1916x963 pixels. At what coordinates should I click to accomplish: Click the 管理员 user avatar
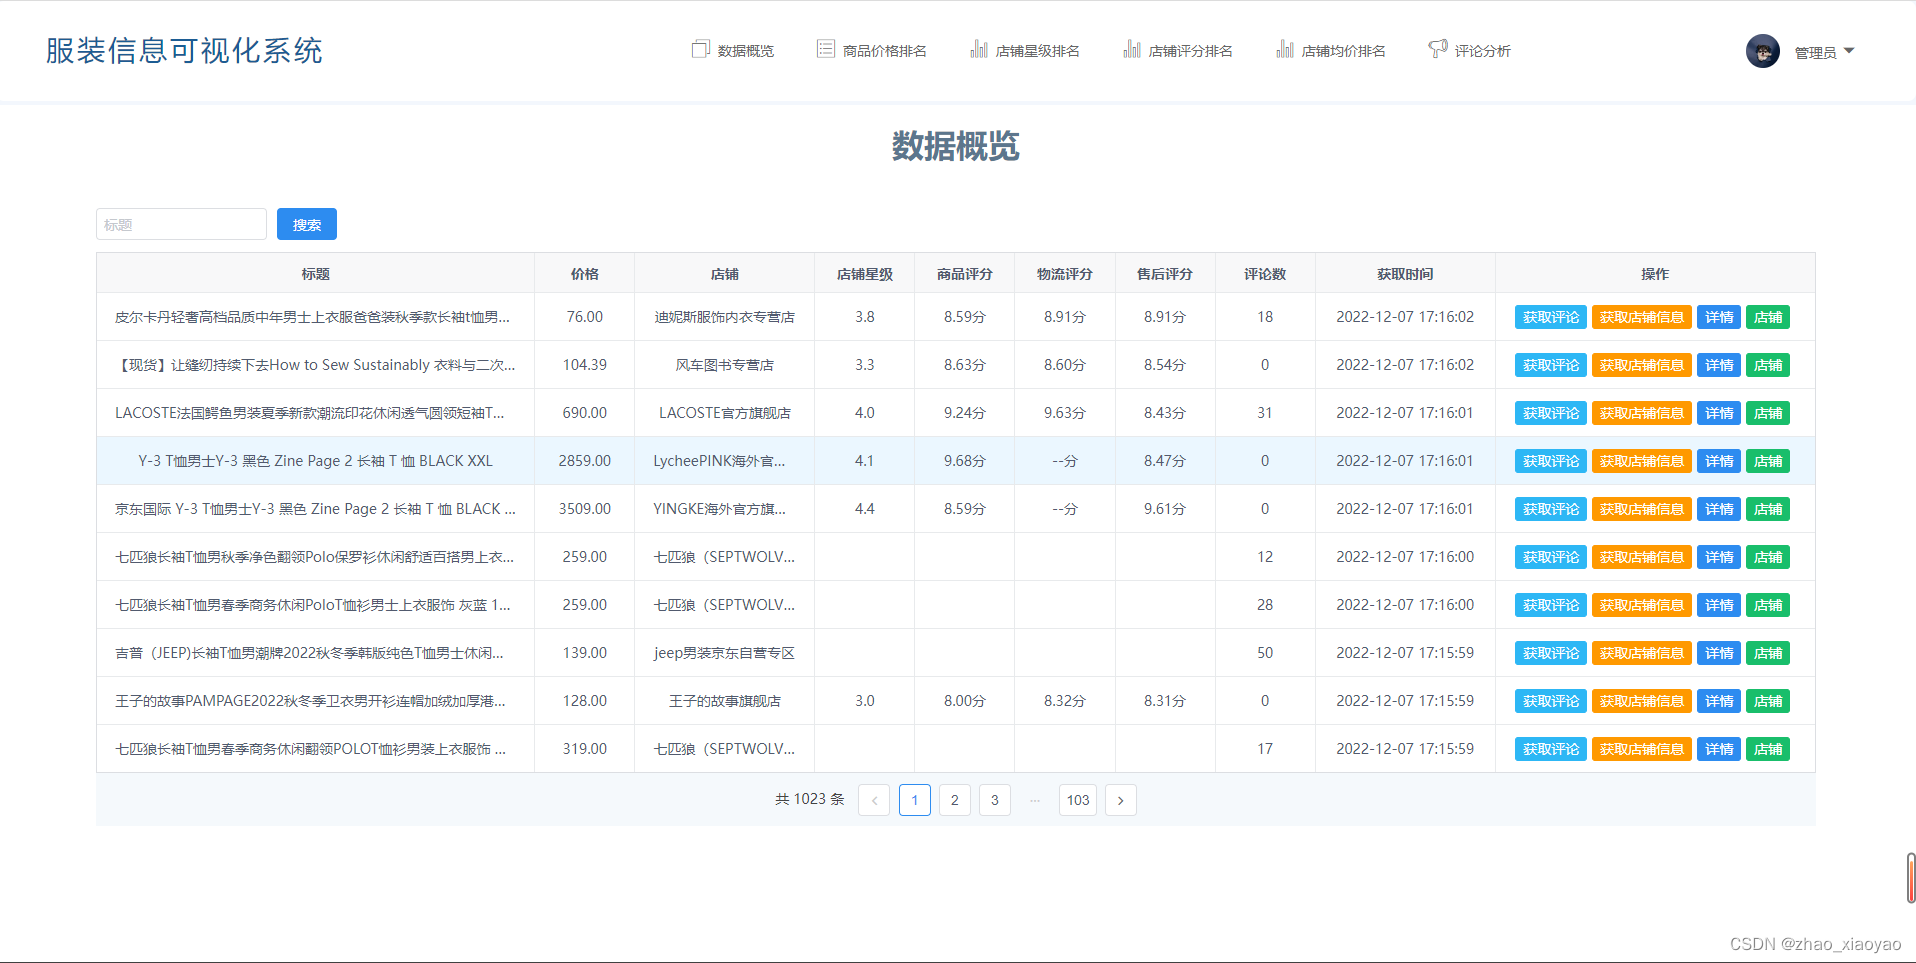click(1763, 51)
